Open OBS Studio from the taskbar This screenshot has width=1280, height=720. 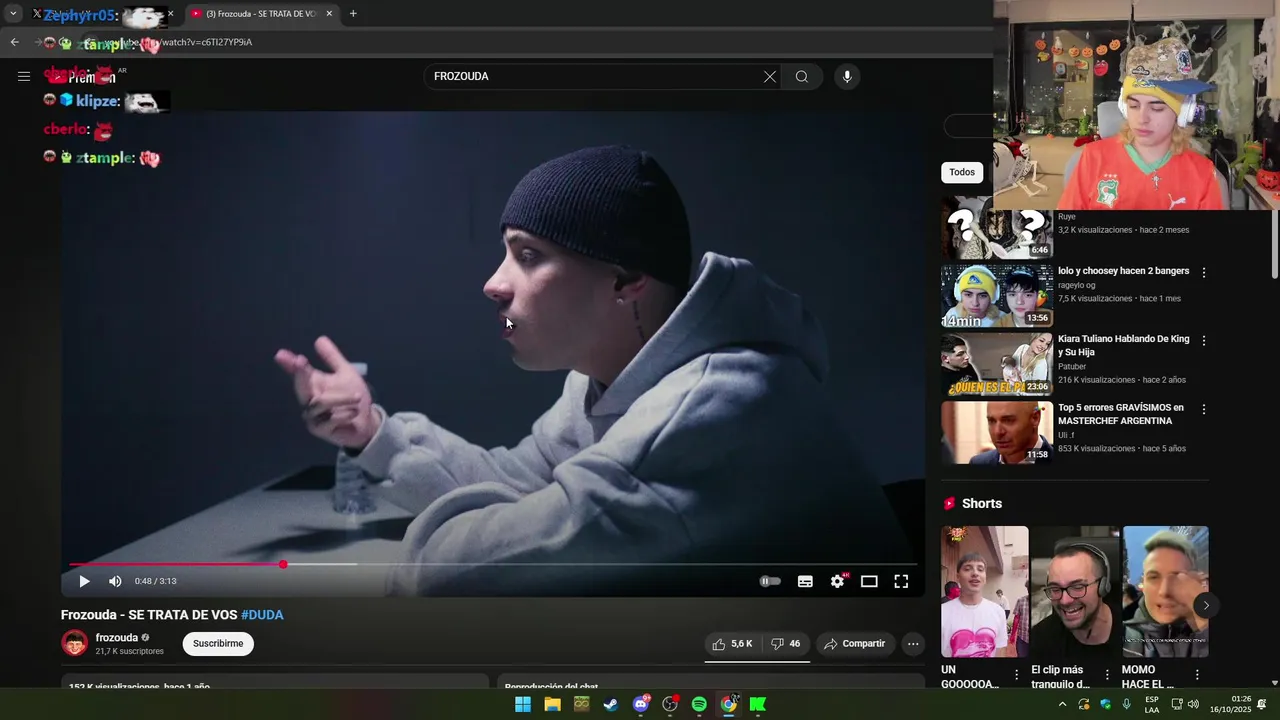click(670, 704)
